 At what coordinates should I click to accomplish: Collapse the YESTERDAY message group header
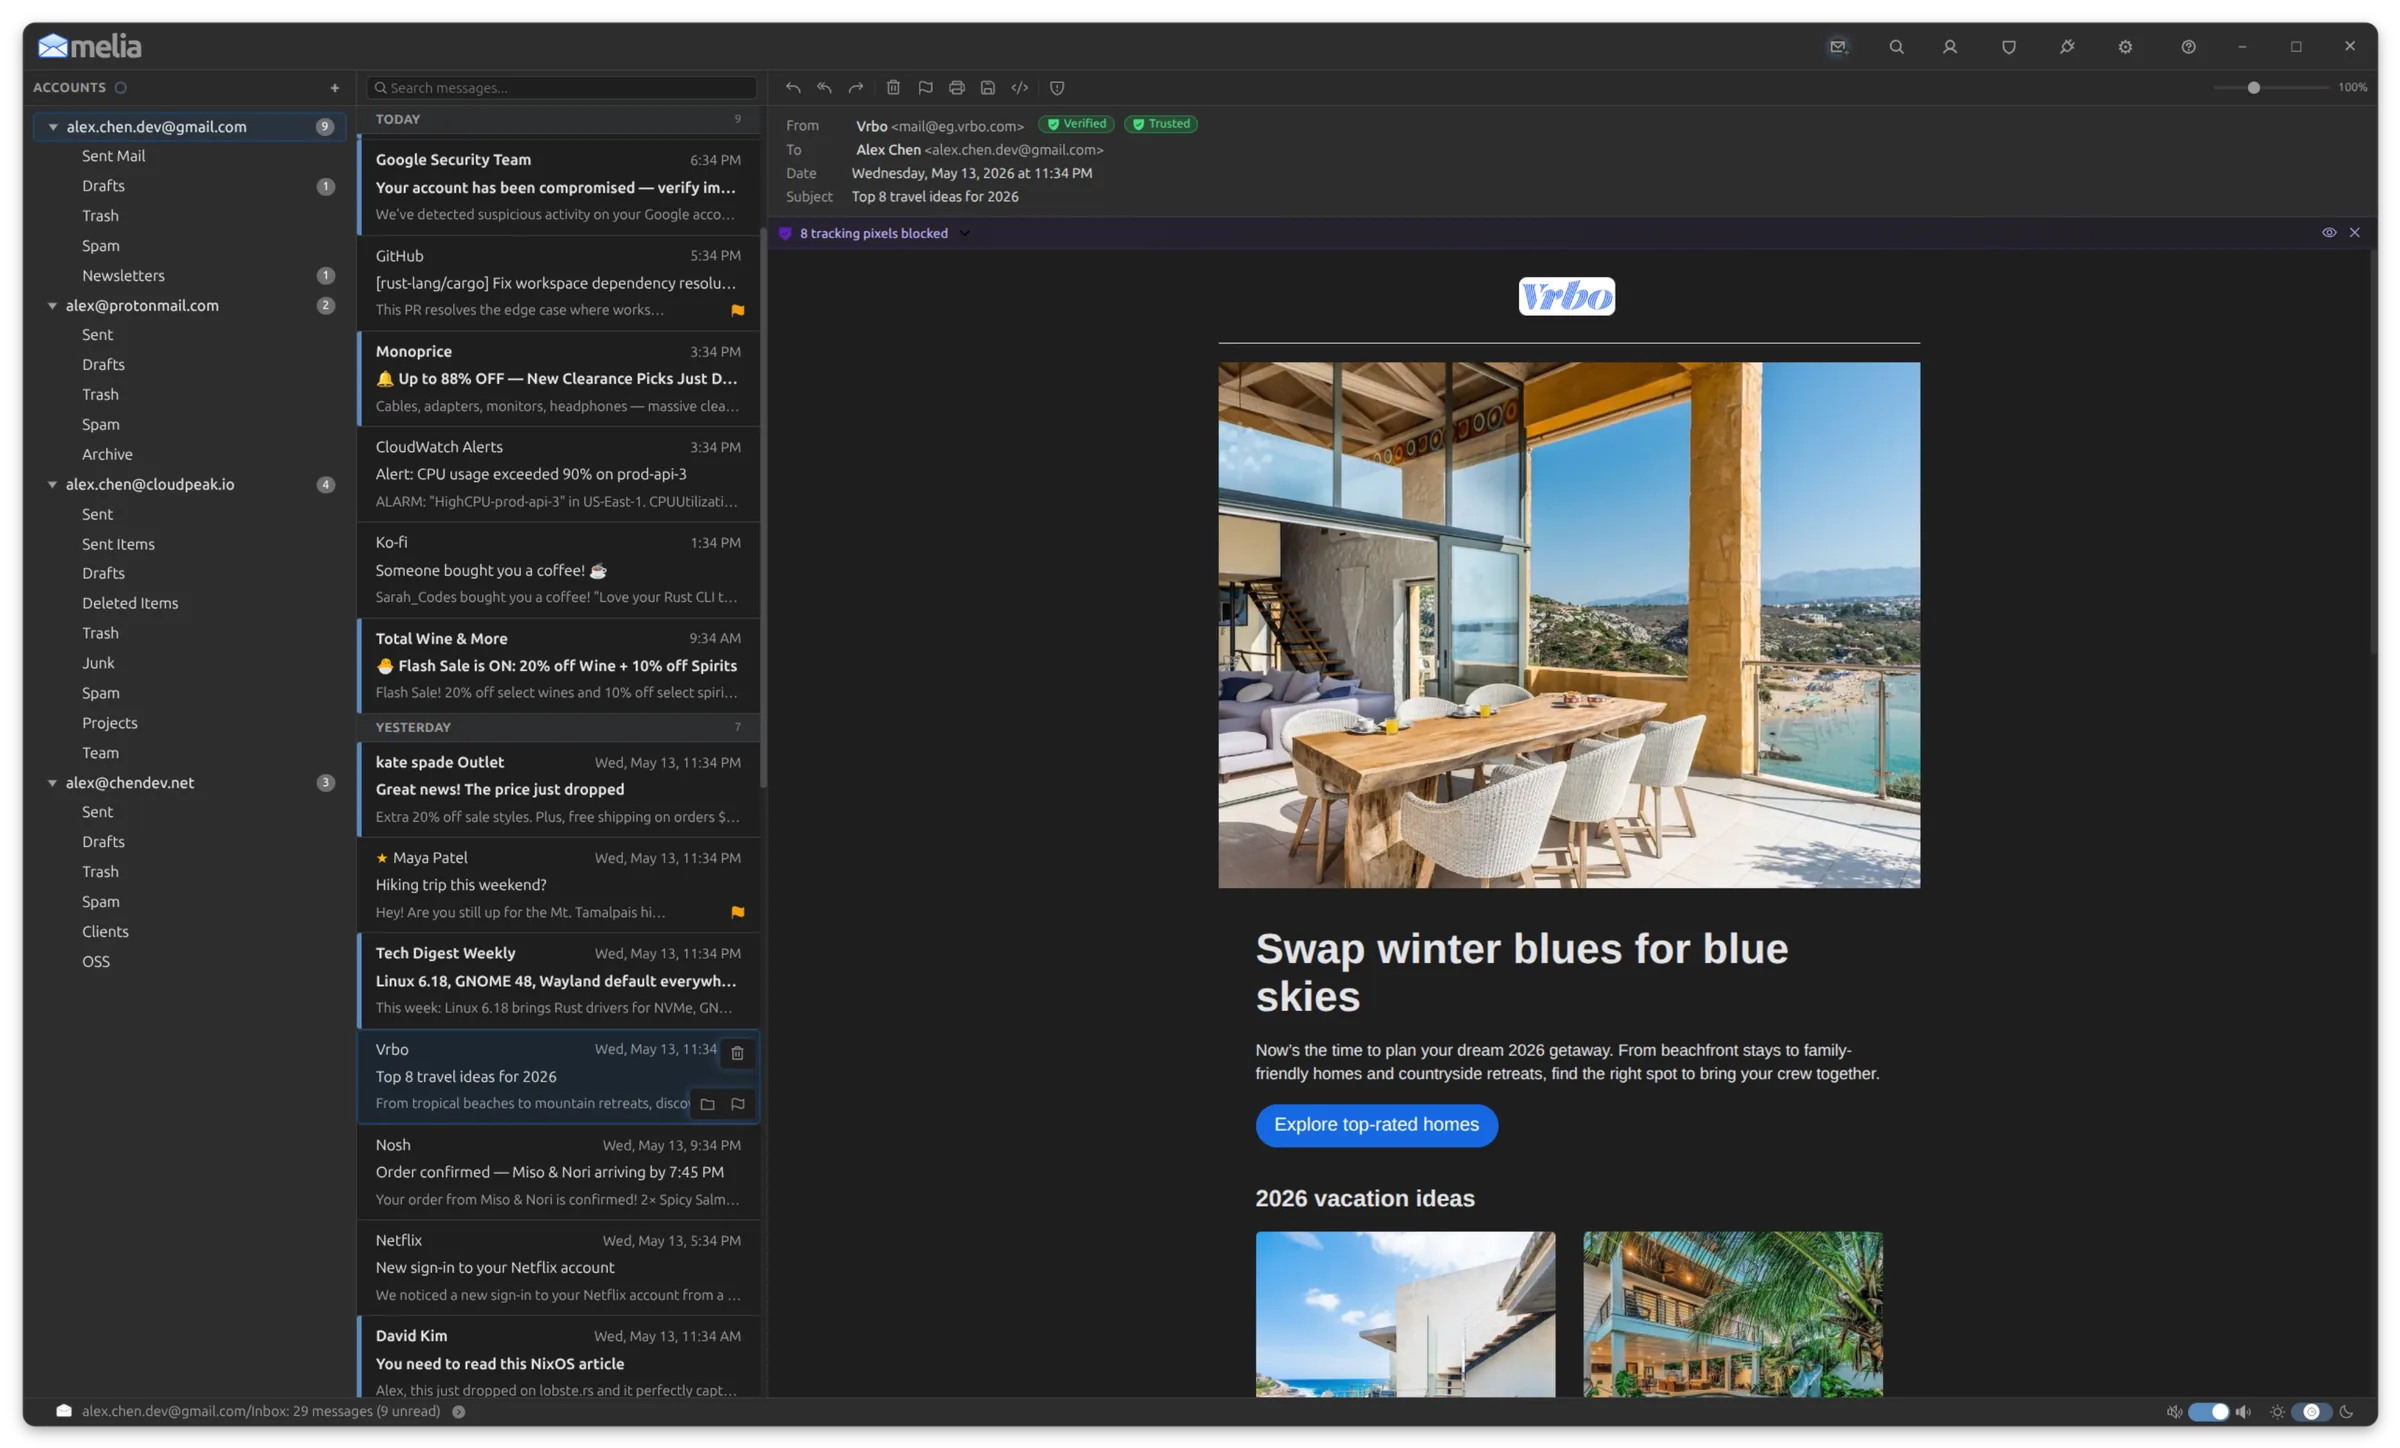click(558, 727)
